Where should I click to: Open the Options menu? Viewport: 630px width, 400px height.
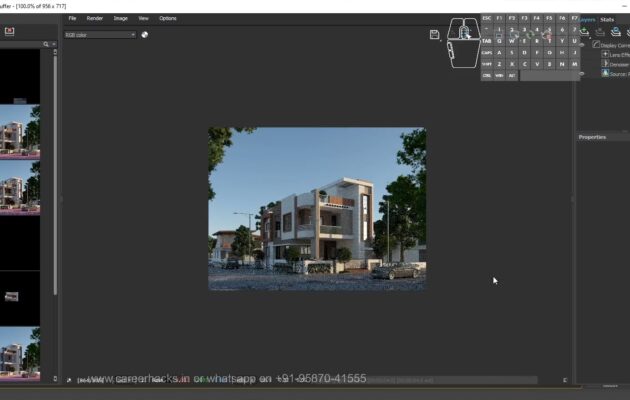click(x=168, y=18)
